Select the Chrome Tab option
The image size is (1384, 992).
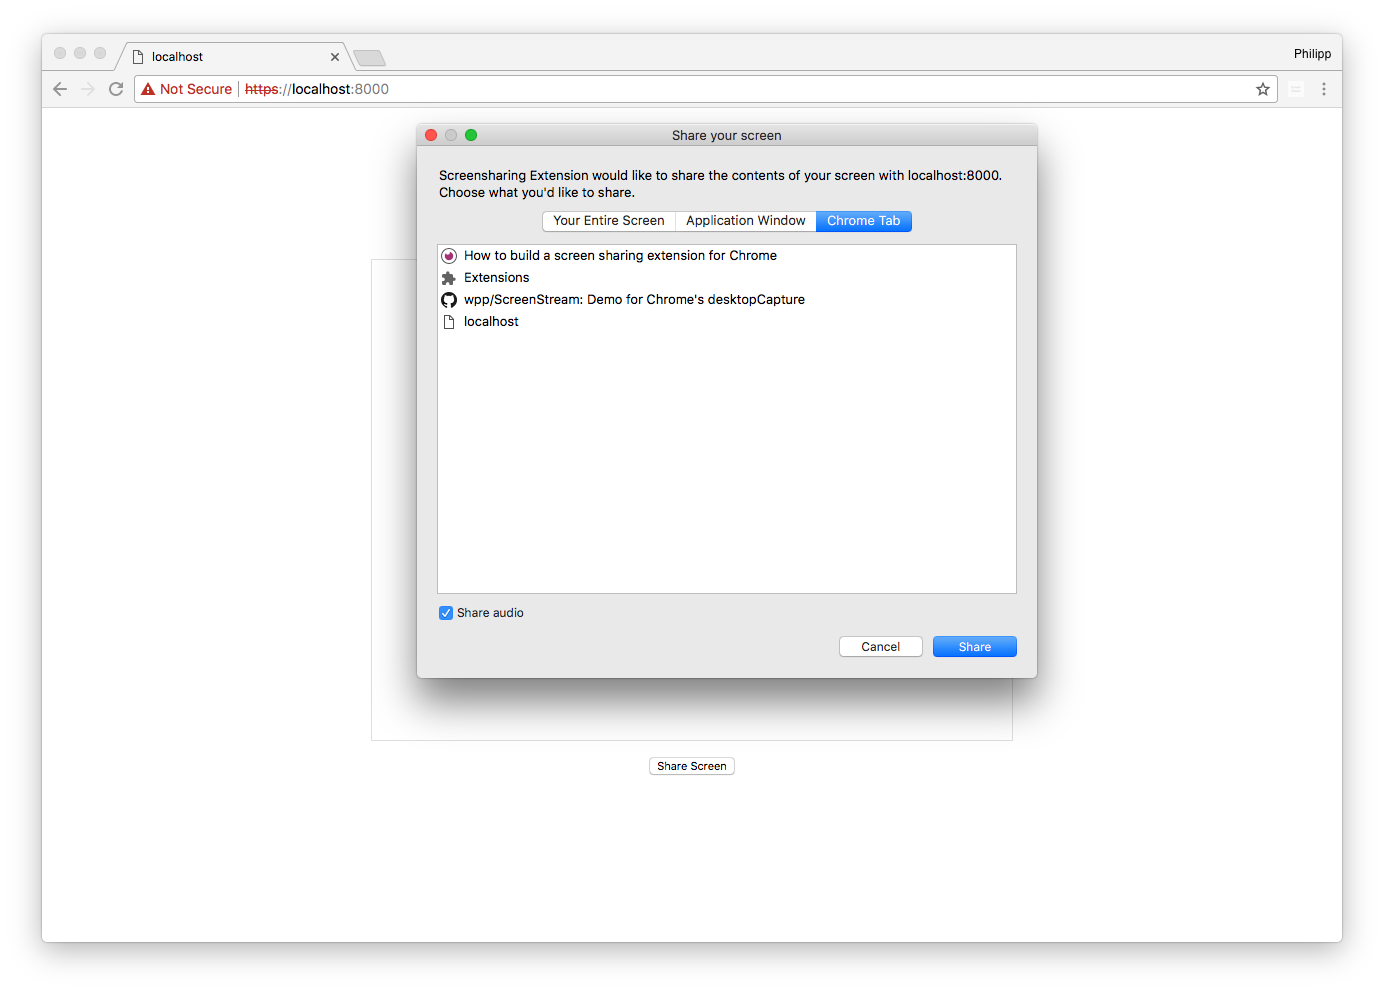point(863,220)
